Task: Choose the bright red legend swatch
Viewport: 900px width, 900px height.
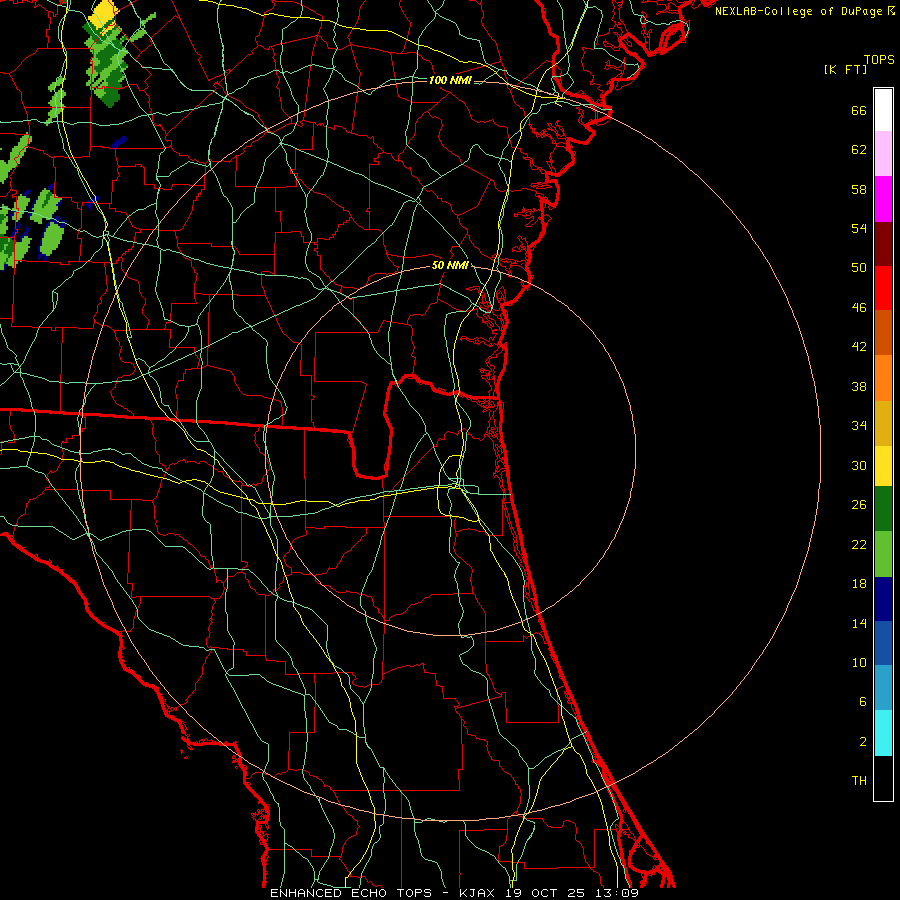Action: [x=883, y=288]
